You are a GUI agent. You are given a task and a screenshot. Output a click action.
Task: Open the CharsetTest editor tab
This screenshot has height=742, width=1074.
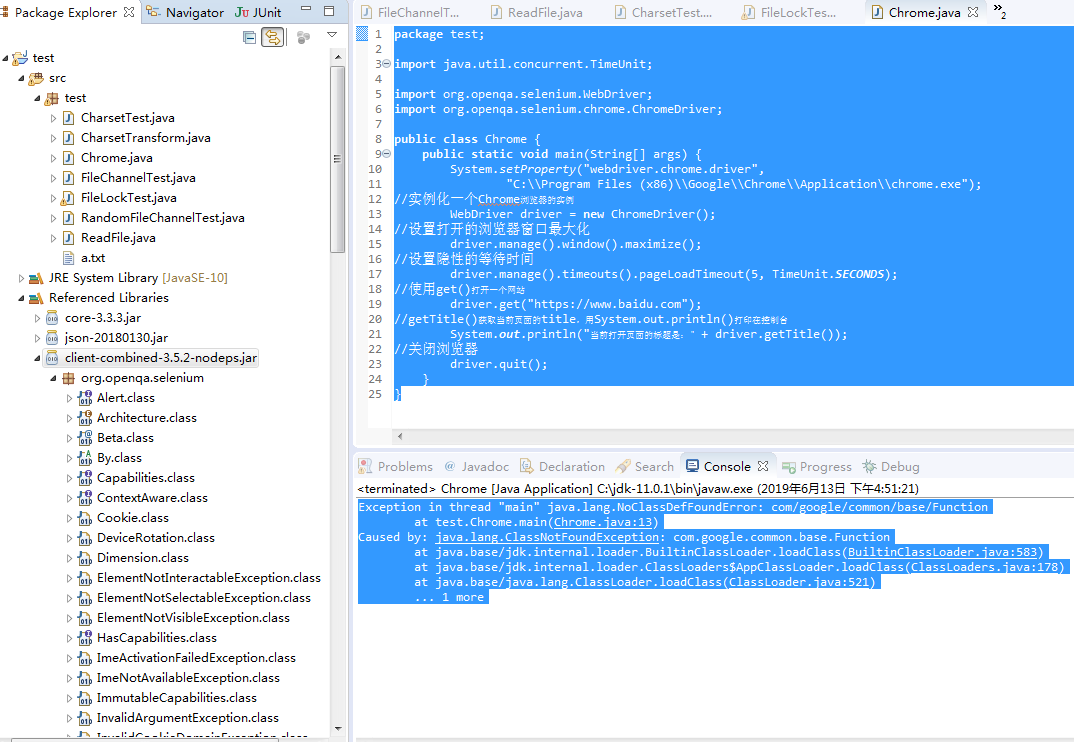point(664,12)
